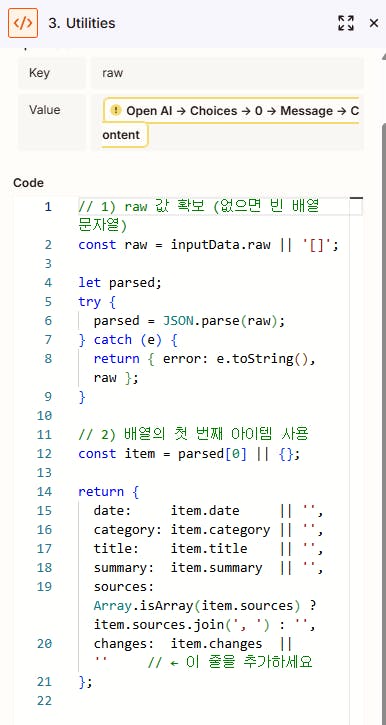Click the 'Code' section label

pos(28,183)
